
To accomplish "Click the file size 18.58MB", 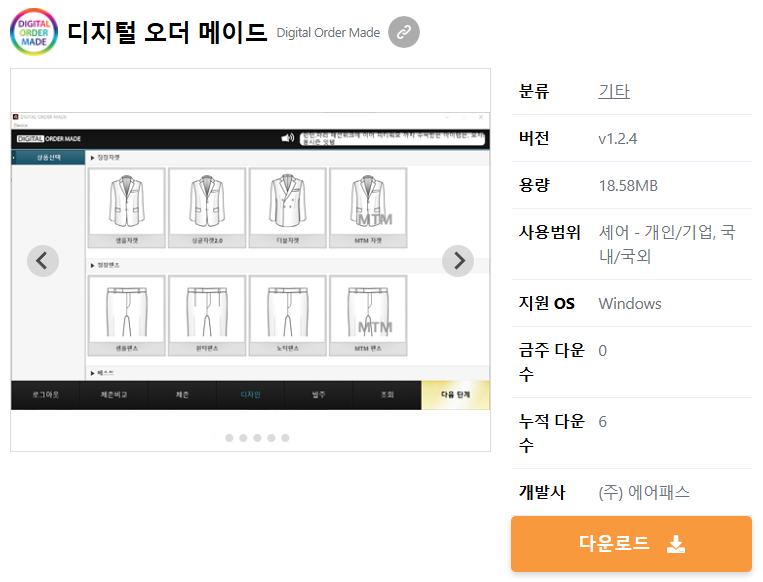I will click(x=628, y=185).
